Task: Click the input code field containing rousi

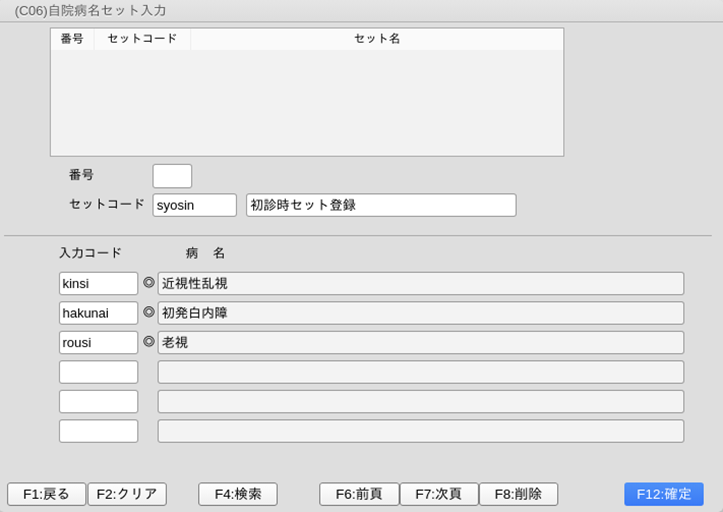Action: tap(98, 342)
